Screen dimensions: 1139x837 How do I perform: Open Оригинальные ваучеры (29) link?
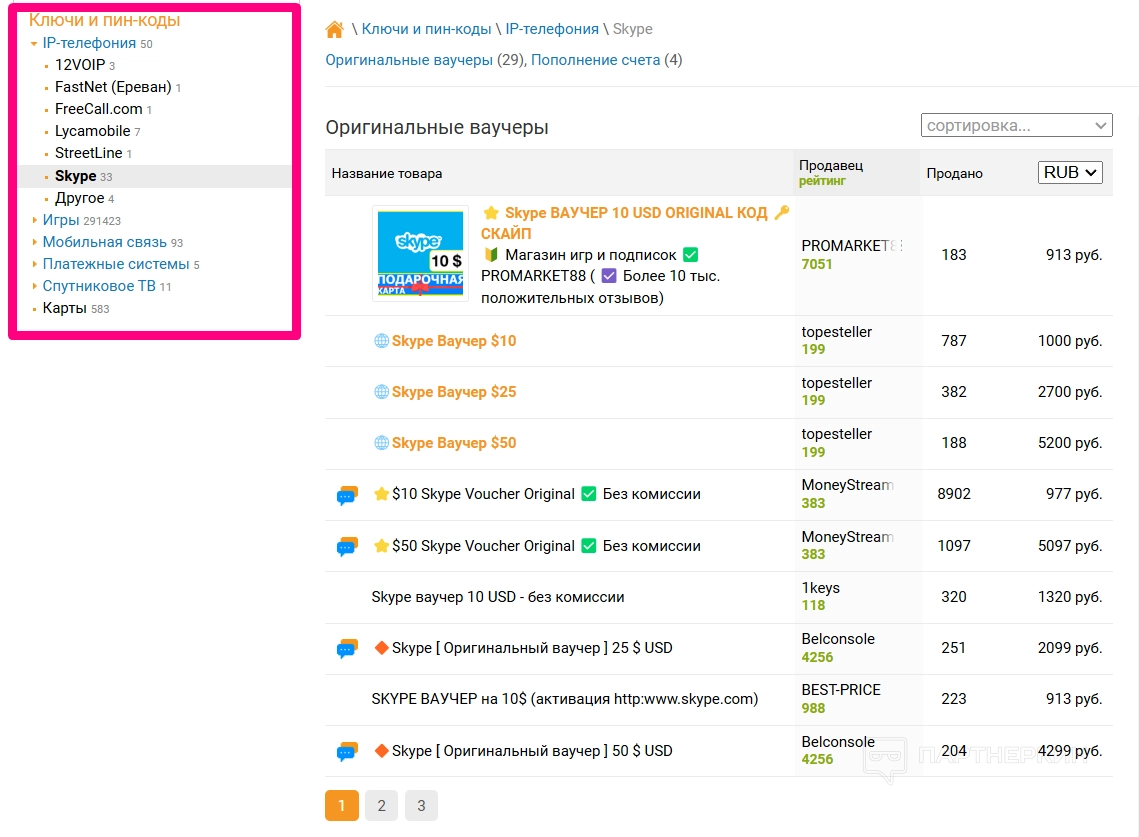[x=409, y=60]
